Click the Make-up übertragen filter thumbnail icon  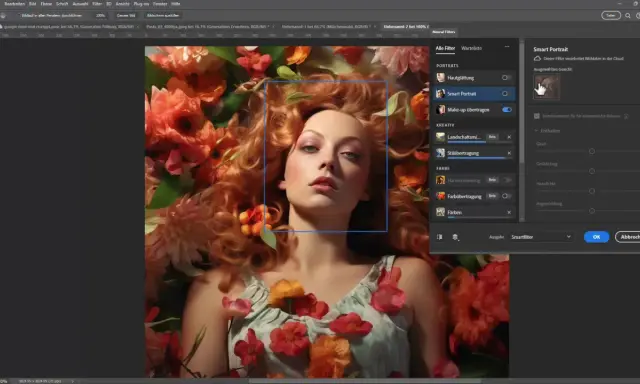pyautogui.click(x=440, y=110)
